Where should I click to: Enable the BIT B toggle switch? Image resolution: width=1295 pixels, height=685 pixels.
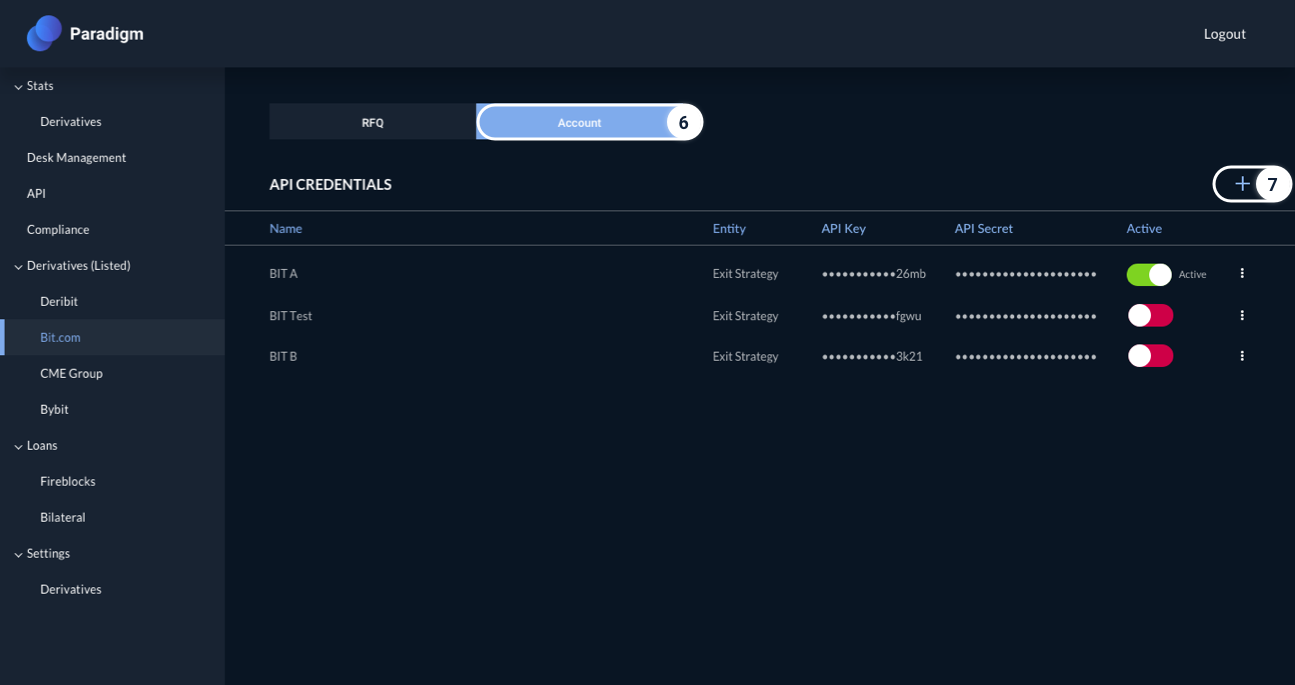coord(1150,356)
